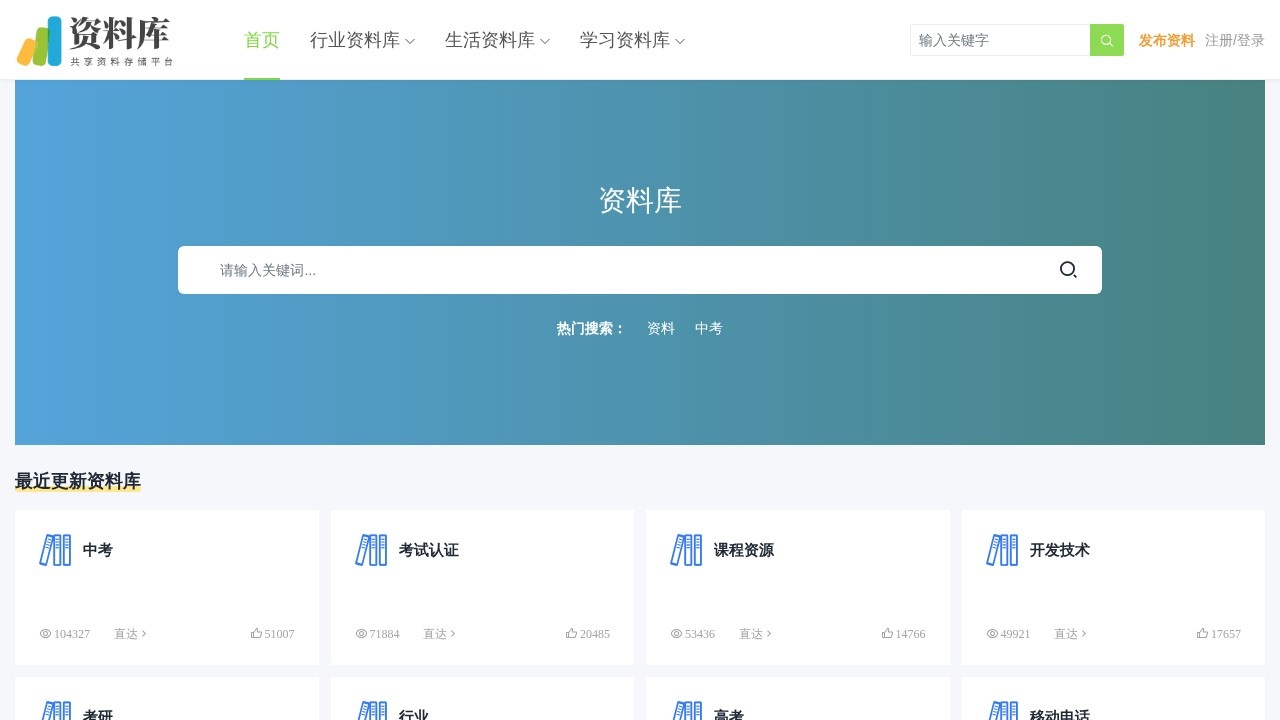Viewport: 1280px width, 720px height.
Task: Select the hot search term 中考
Action: [x=708, y=328]
